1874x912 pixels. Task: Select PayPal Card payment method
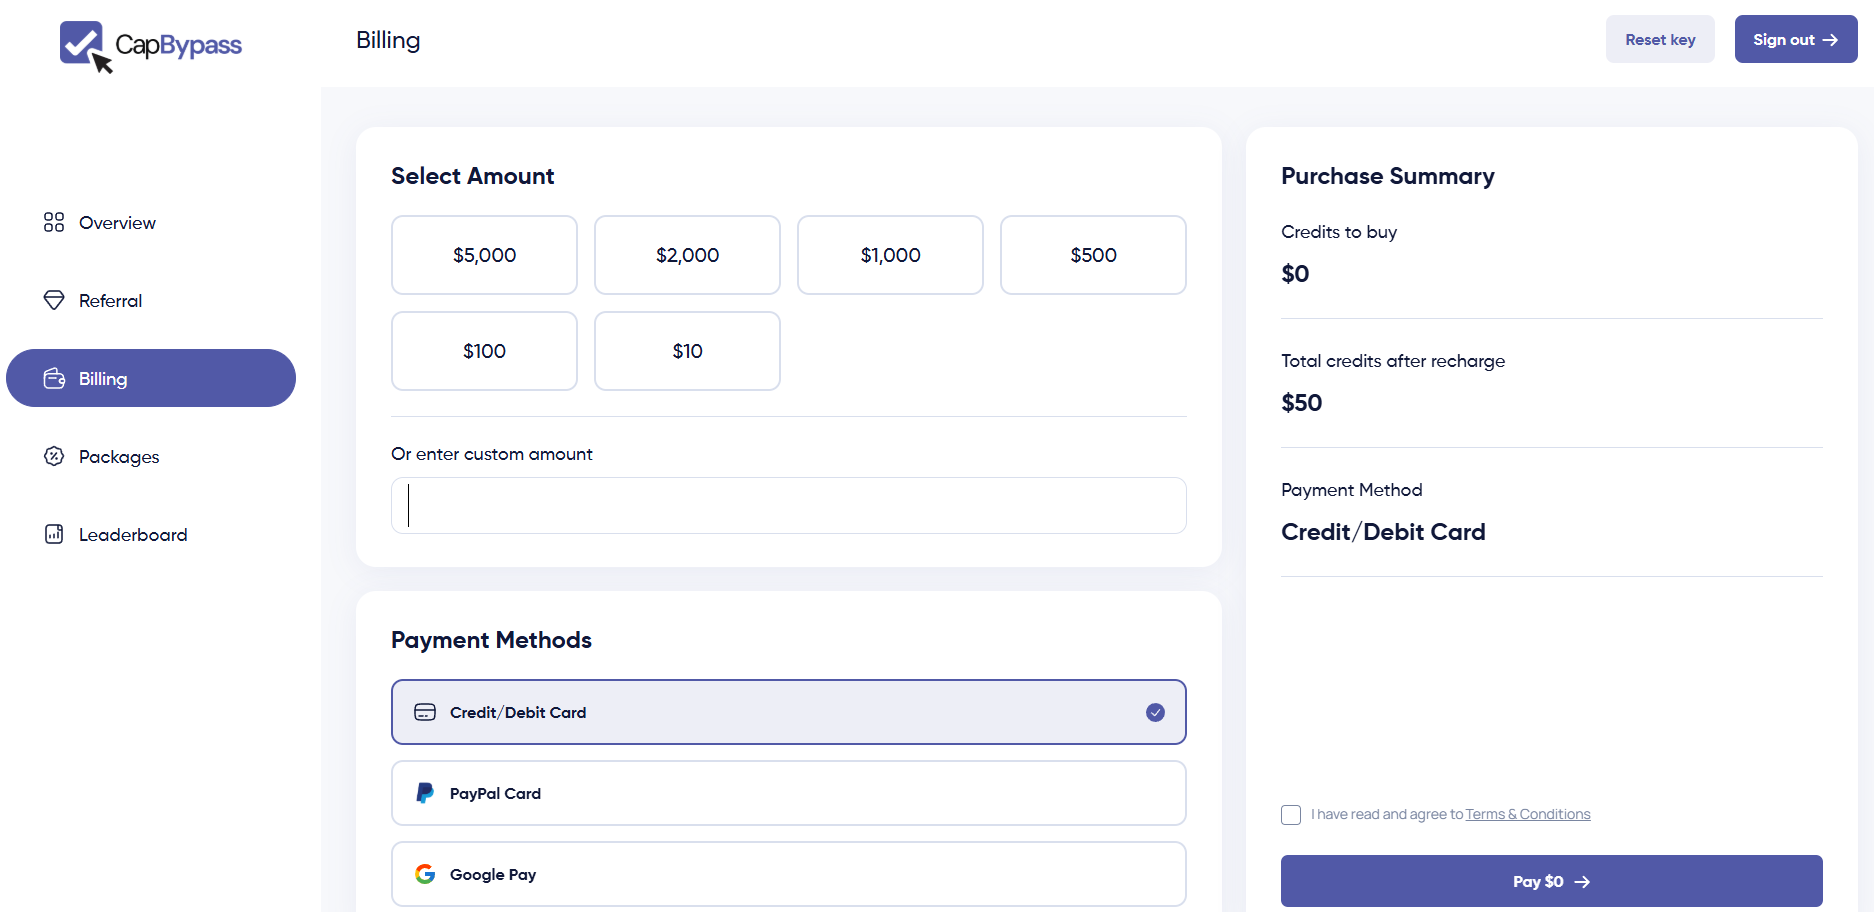789,793
